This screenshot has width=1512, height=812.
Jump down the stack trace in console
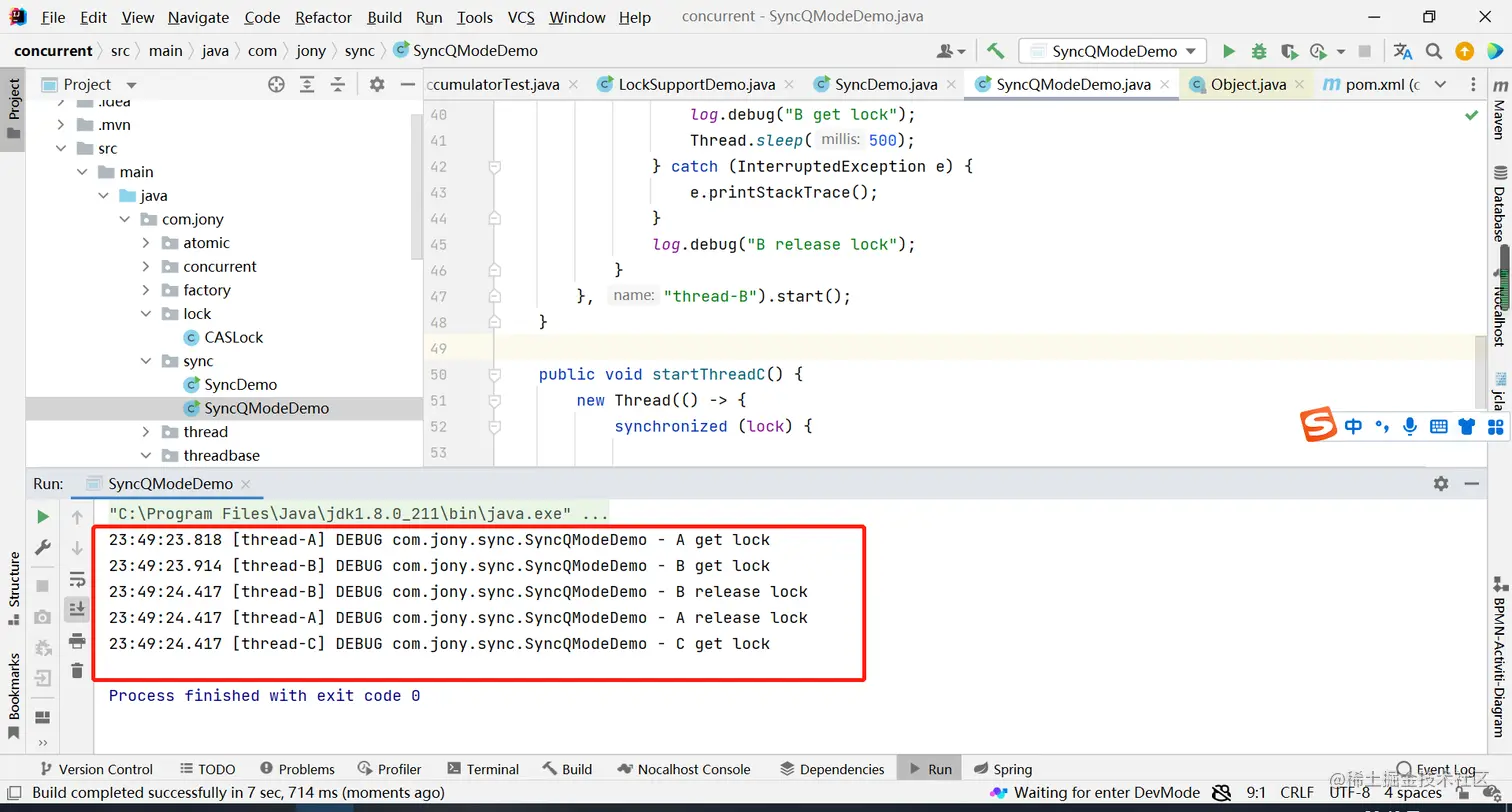point(77,548)
